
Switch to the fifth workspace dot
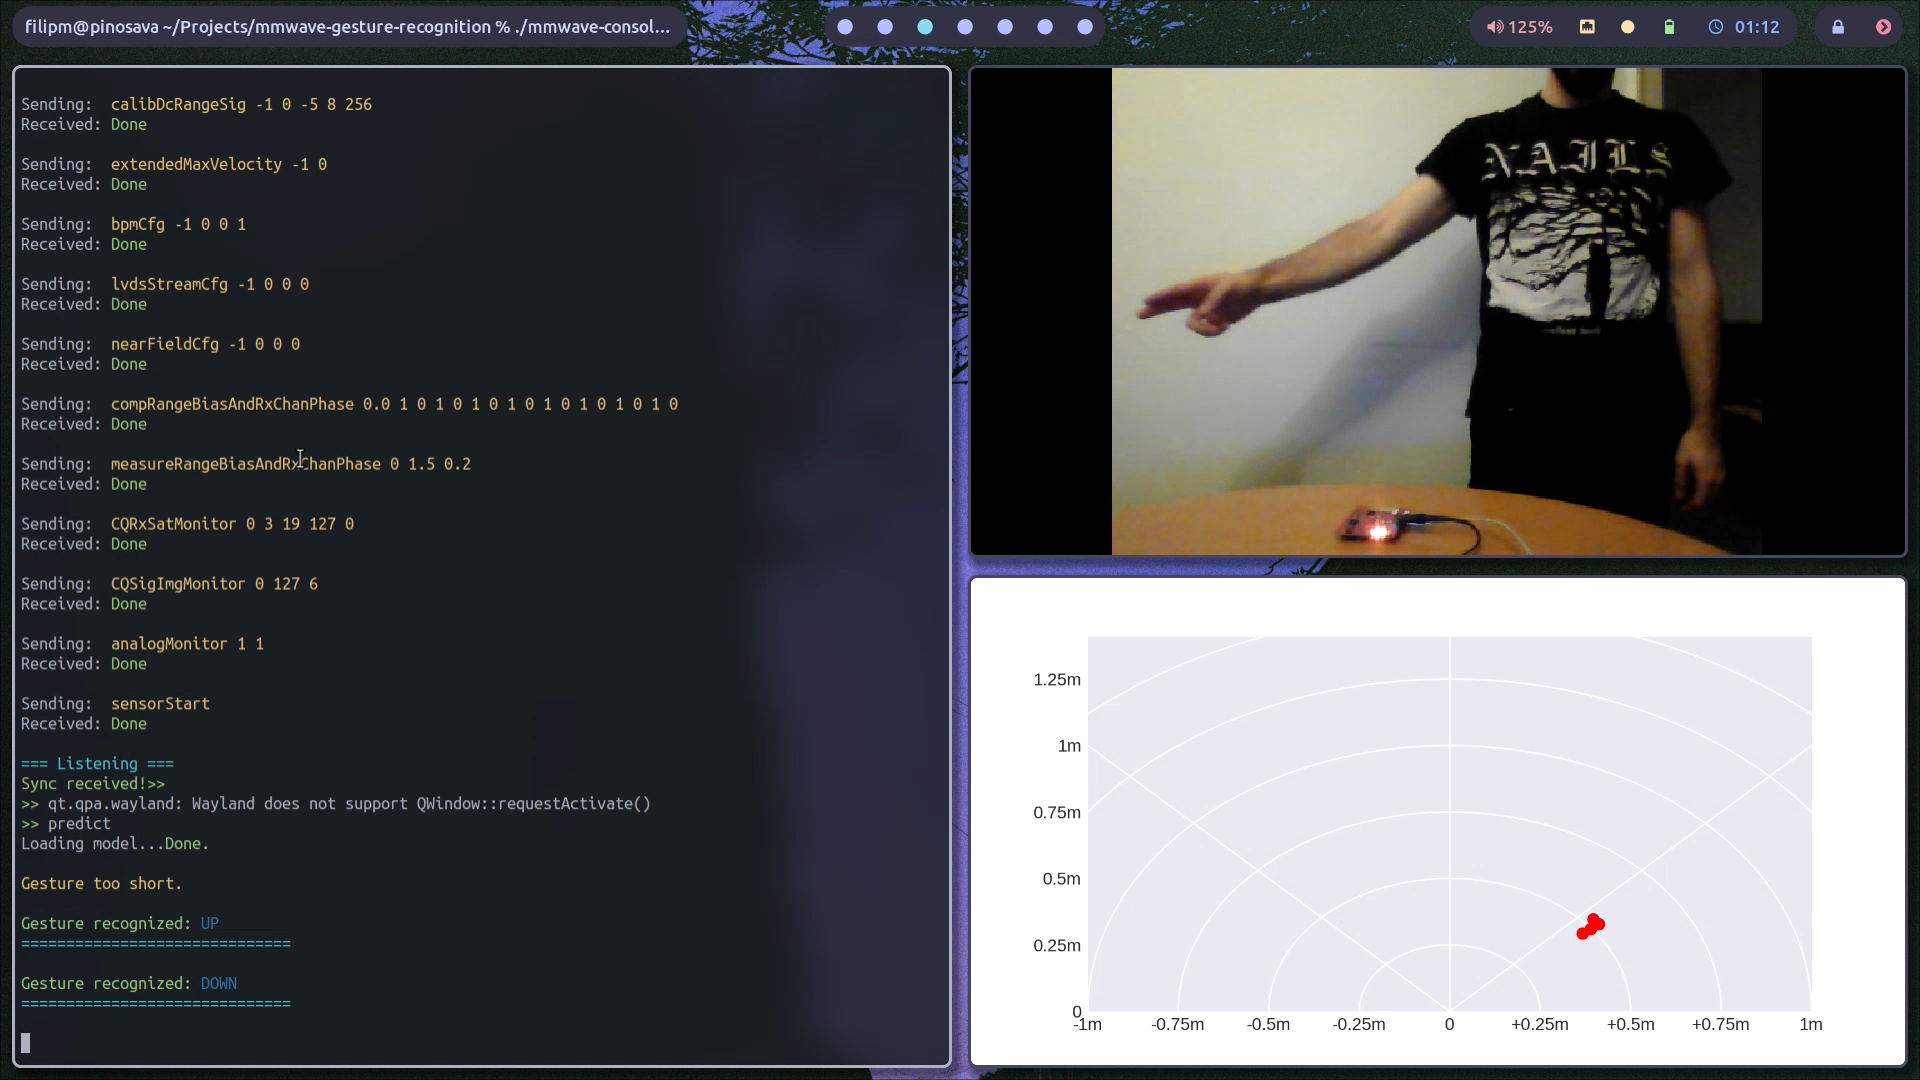click(1005, 27)
